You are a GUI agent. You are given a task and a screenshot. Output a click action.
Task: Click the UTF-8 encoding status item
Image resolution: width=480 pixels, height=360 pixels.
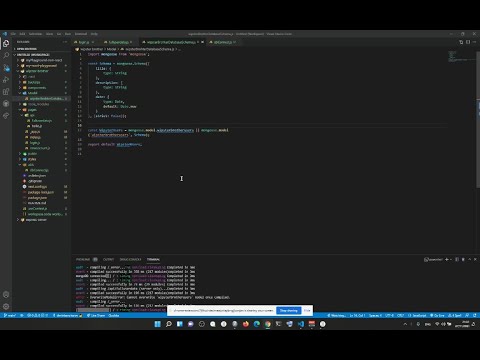389,315
